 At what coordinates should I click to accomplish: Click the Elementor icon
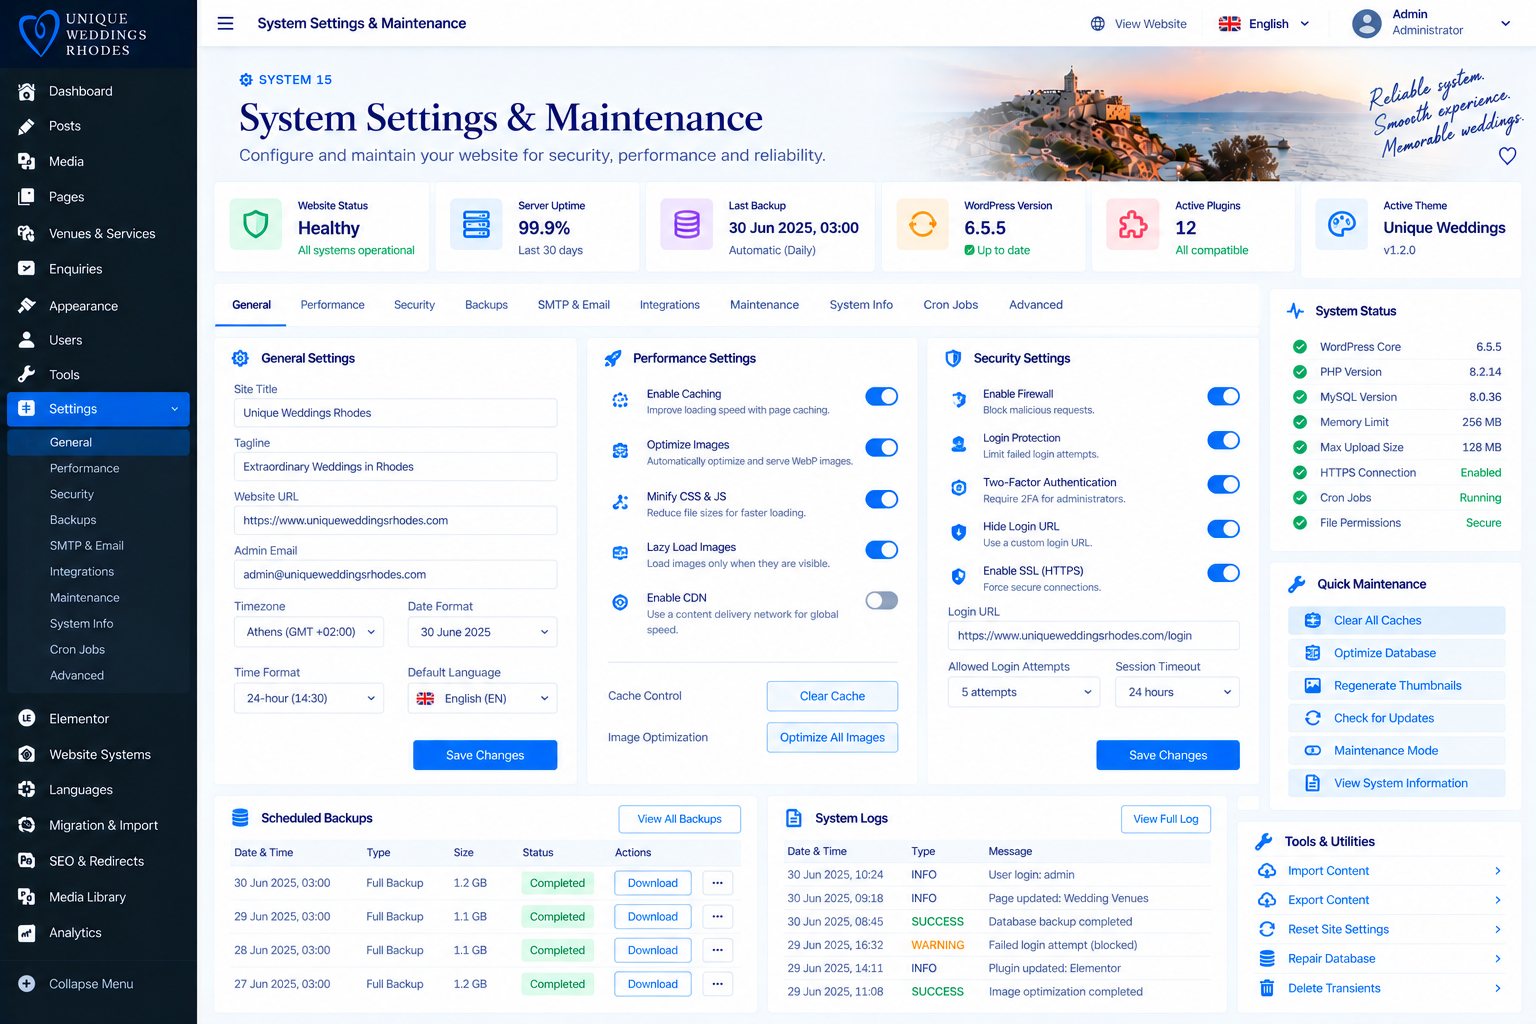27,719
